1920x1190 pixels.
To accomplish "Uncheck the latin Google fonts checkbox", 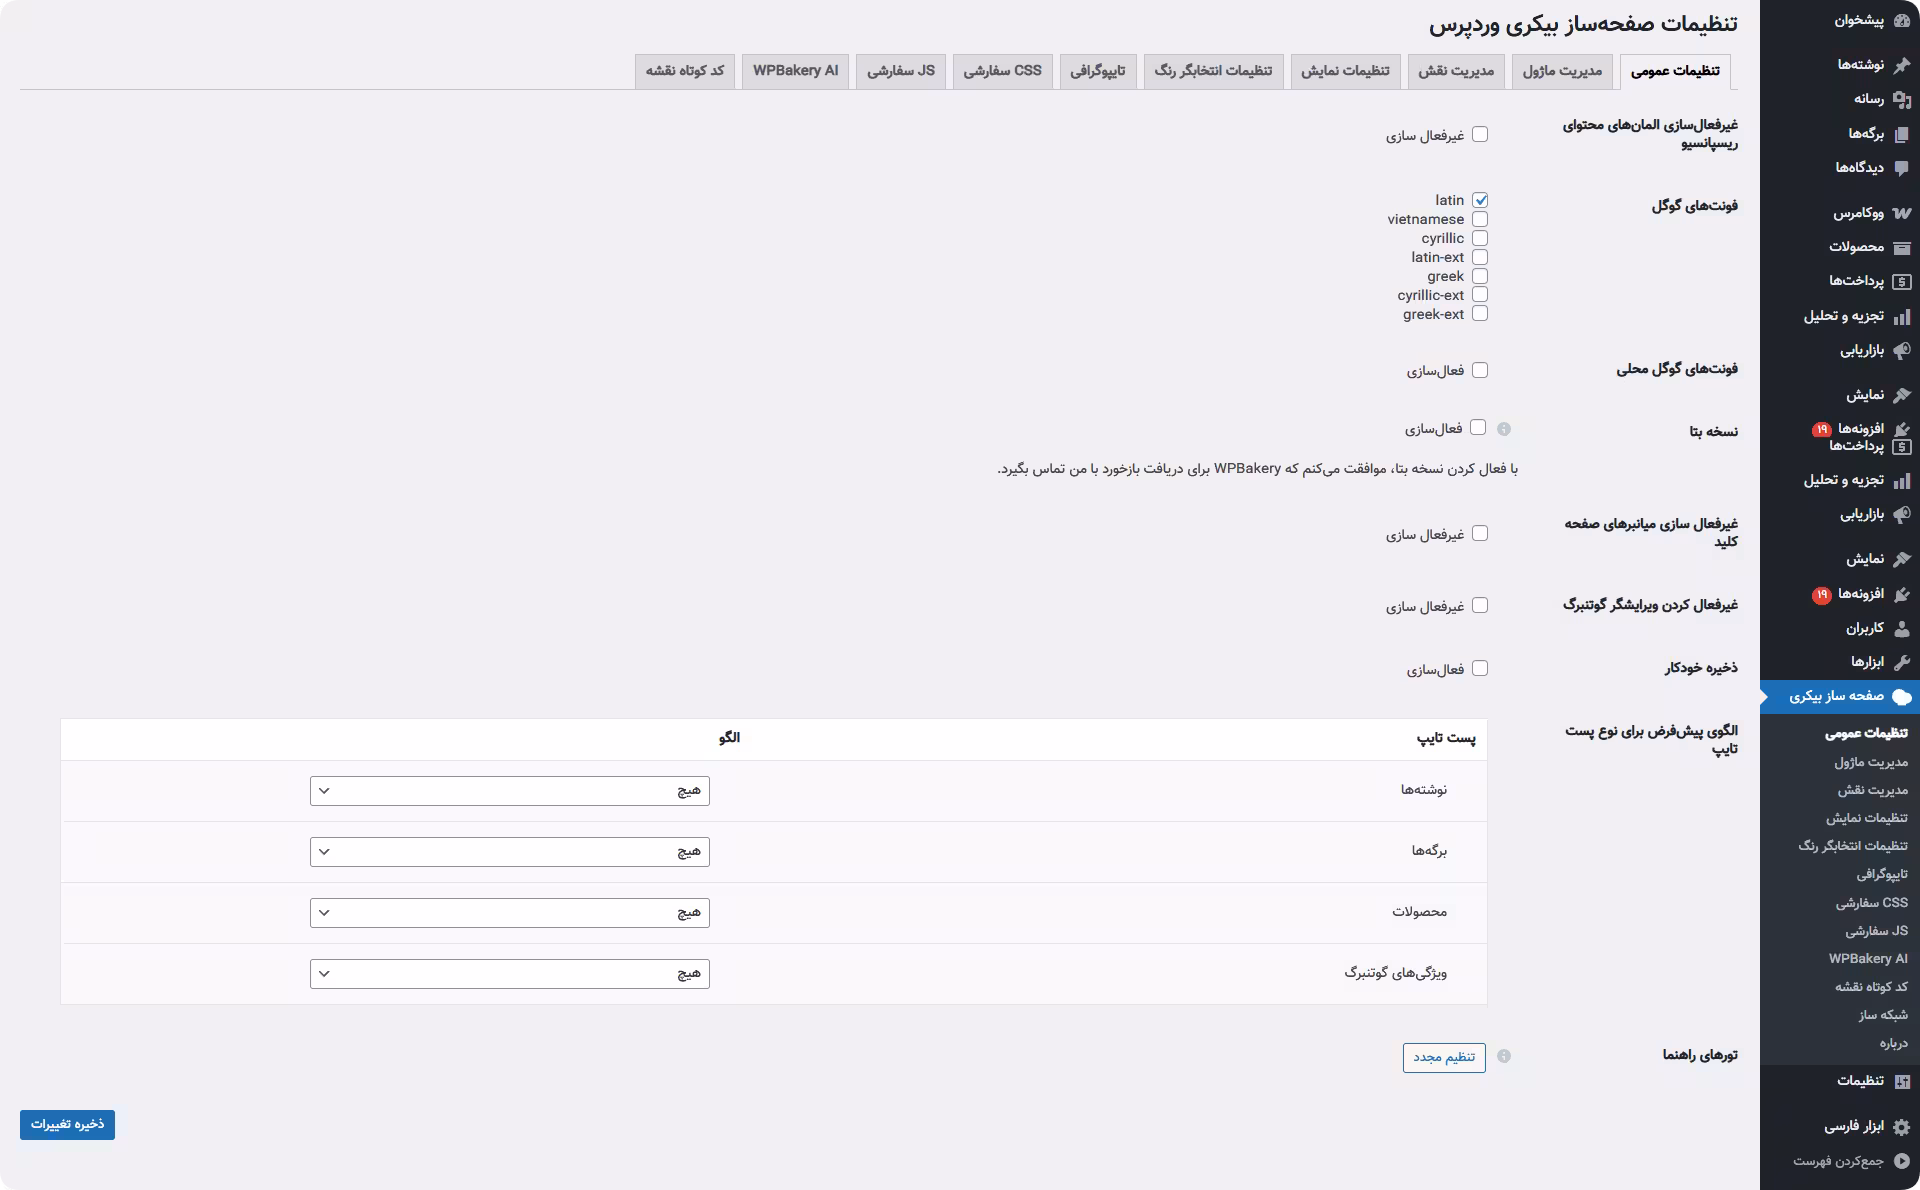I will (1480, 200).
